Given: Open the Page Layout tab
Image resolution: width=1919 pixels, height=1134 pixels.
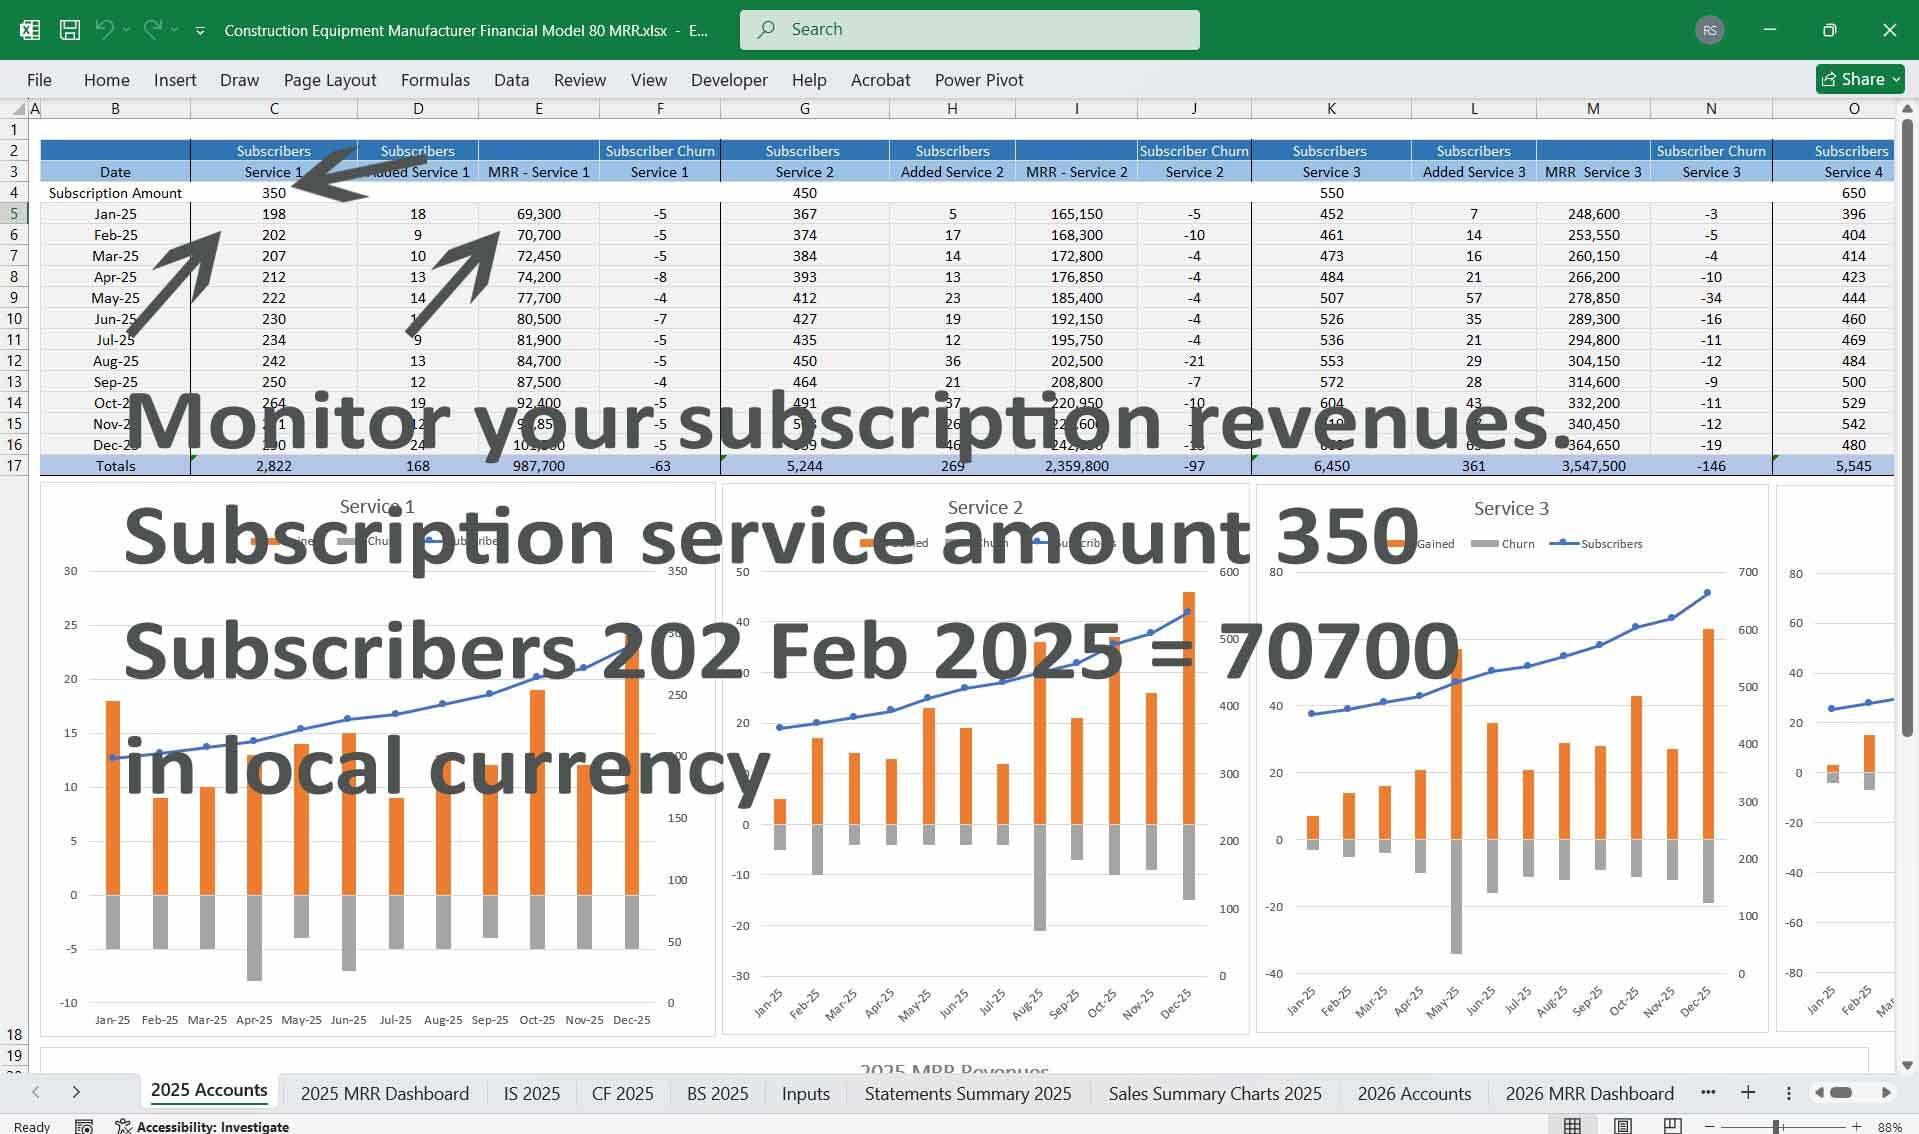Looking at the screenshot, I should [x=330, y=80].
